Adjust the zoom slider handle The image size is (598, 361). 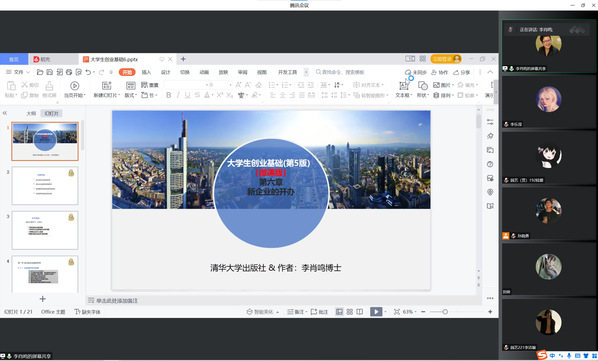tap(445, 312)
